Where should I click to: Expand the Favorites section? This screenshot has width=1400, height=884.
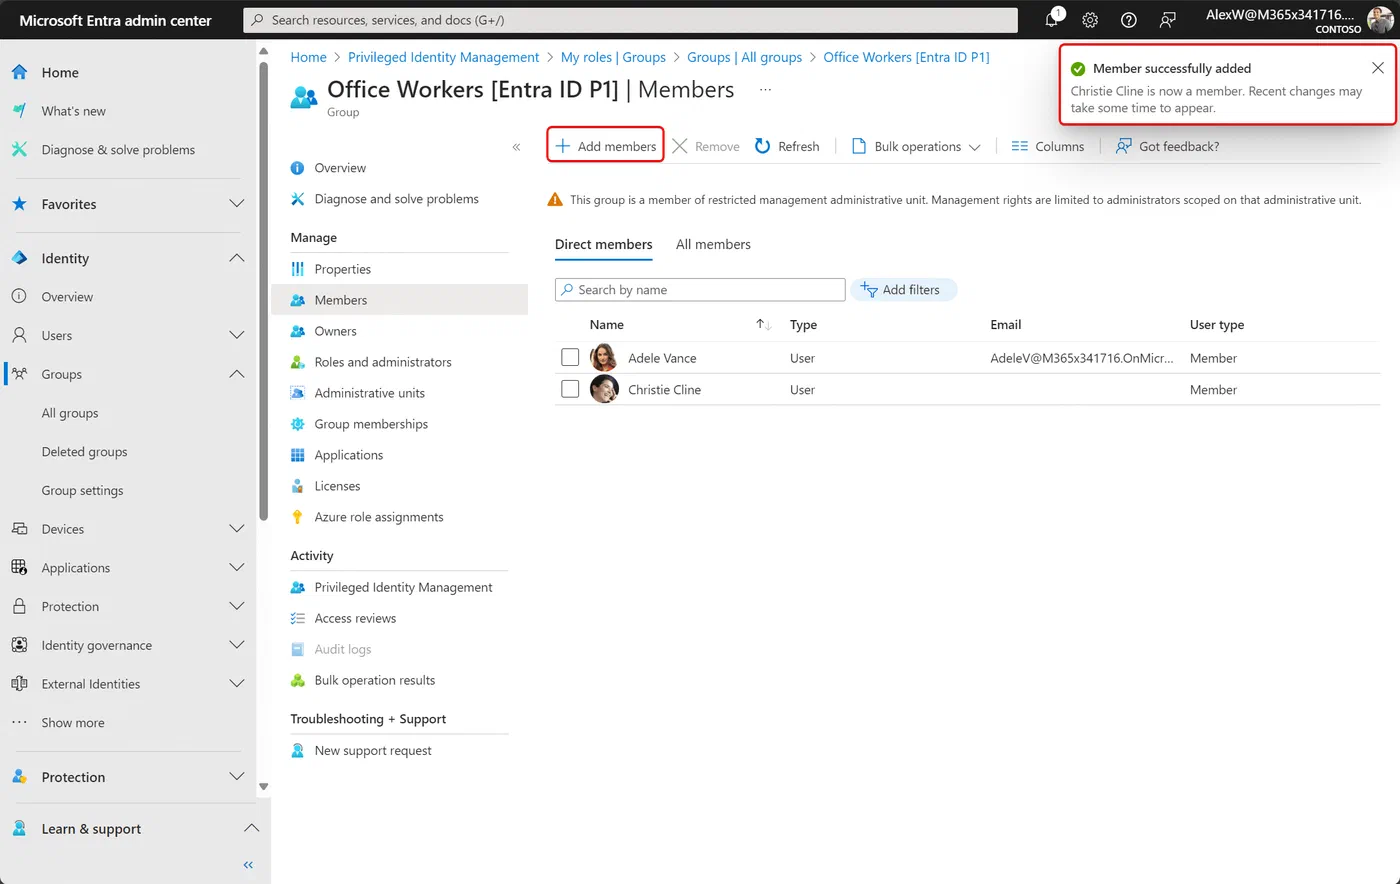[237, 204]
